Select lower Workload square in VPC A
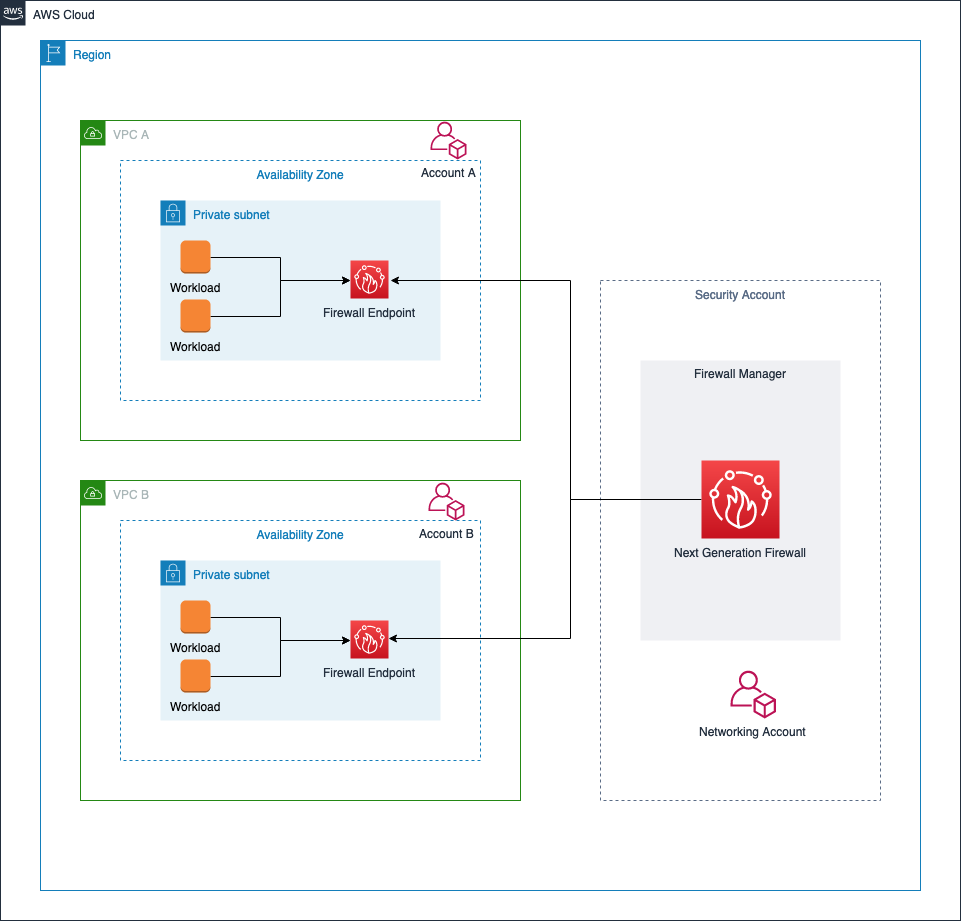Image resolution: width=961 pixels, height=921 pixels. [196, 316]
